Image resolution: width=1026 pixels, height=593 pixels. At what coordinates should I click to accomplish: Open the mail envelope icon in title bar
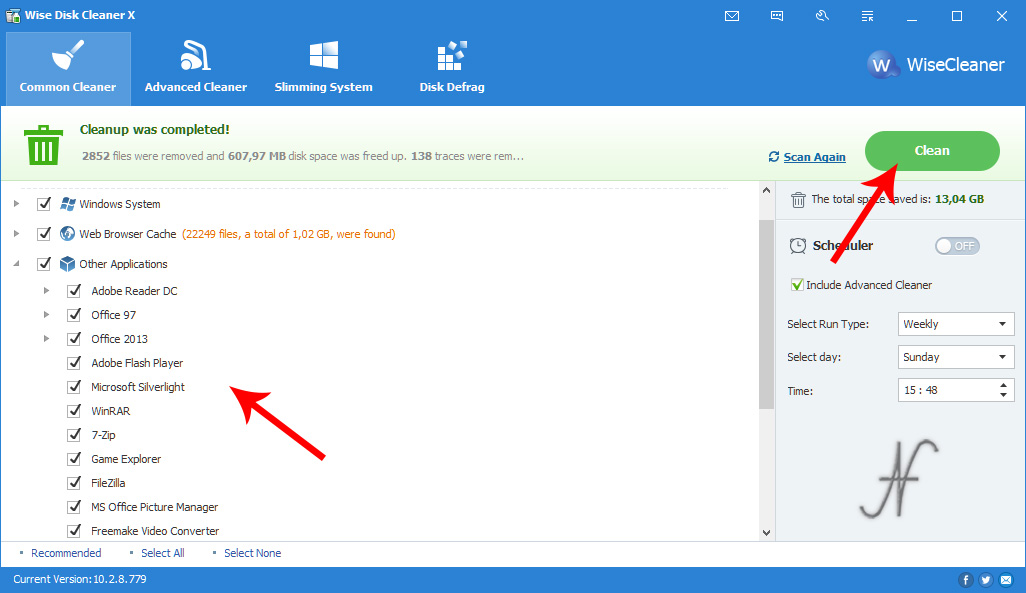(732, 16)
